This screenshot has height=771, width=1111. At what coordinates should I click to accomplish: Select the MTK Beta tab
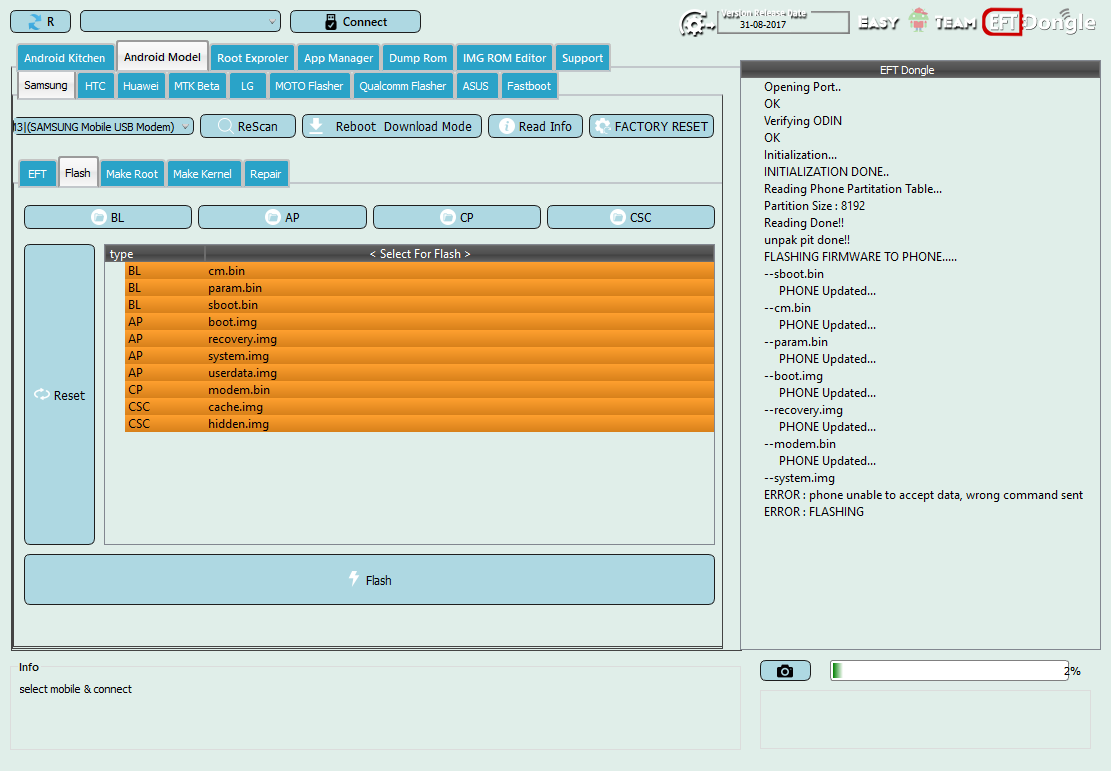tap(196, 86)
